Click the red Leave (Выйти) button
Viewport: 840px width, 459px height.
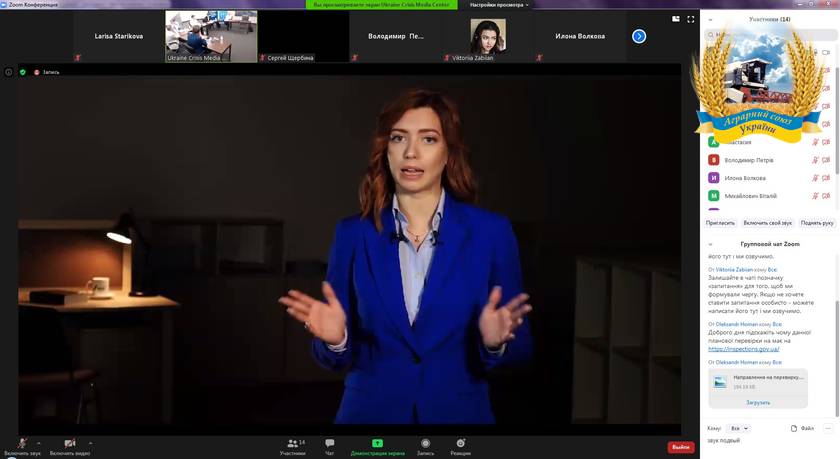[681, 447]
